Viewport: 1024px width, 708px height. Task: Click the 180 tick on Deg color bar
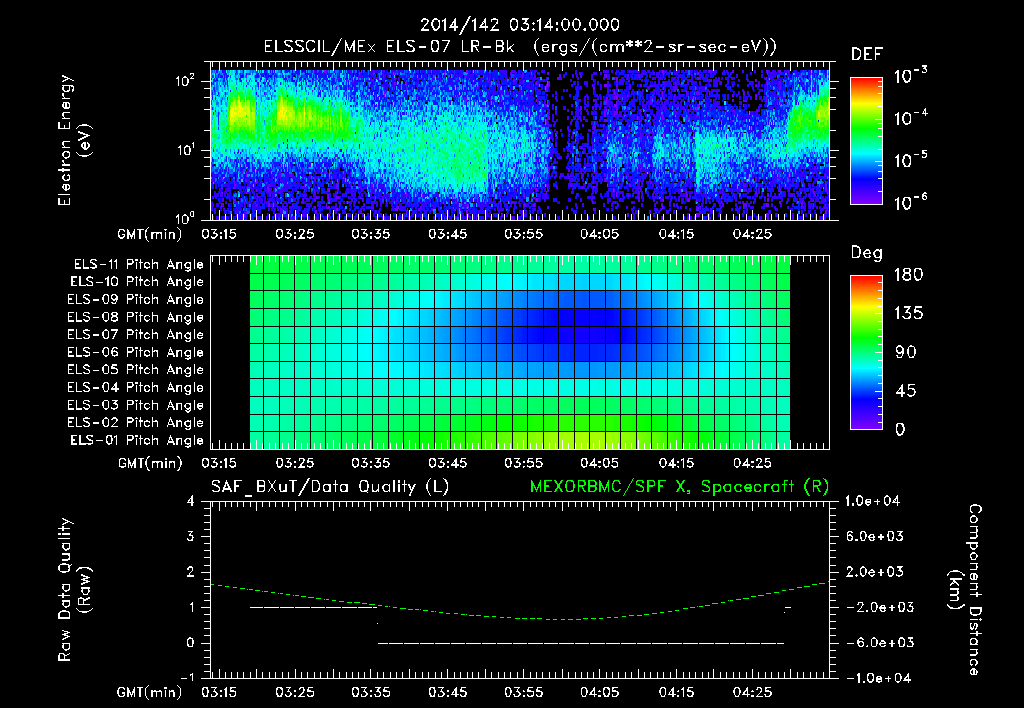(908, 275)
